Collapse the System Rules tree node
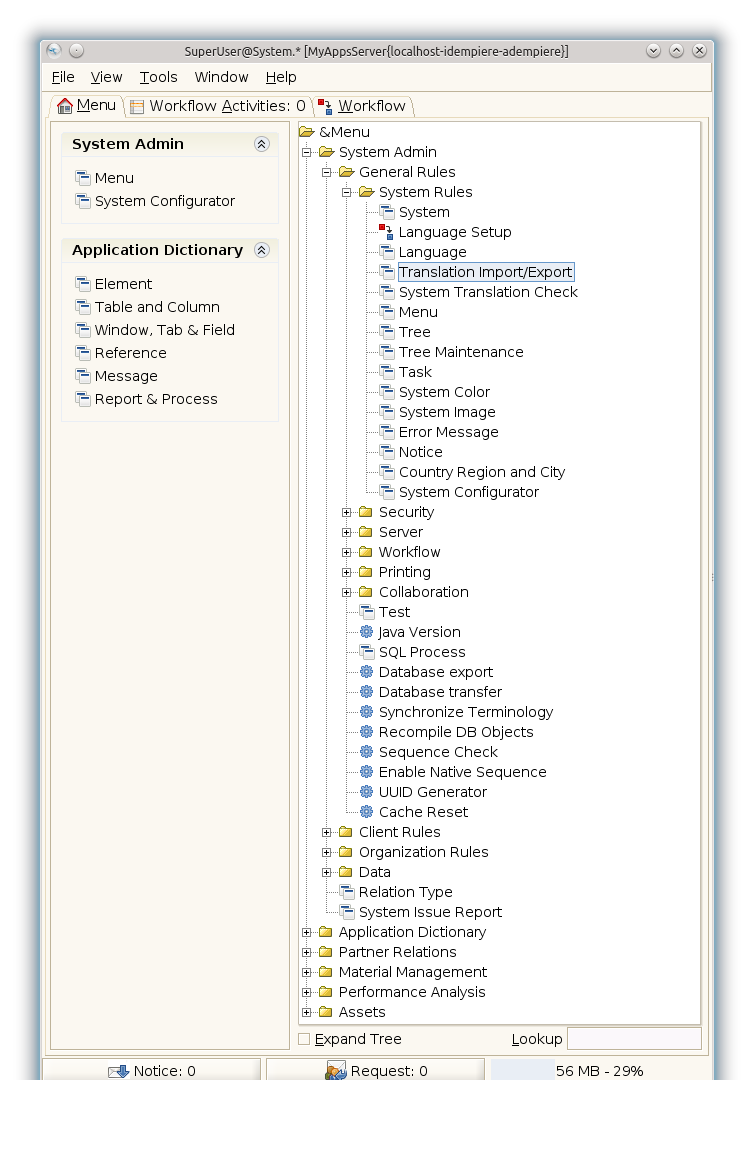Image resolution: width=754 pixels, height=1154 pixels. tap(347, 192)
